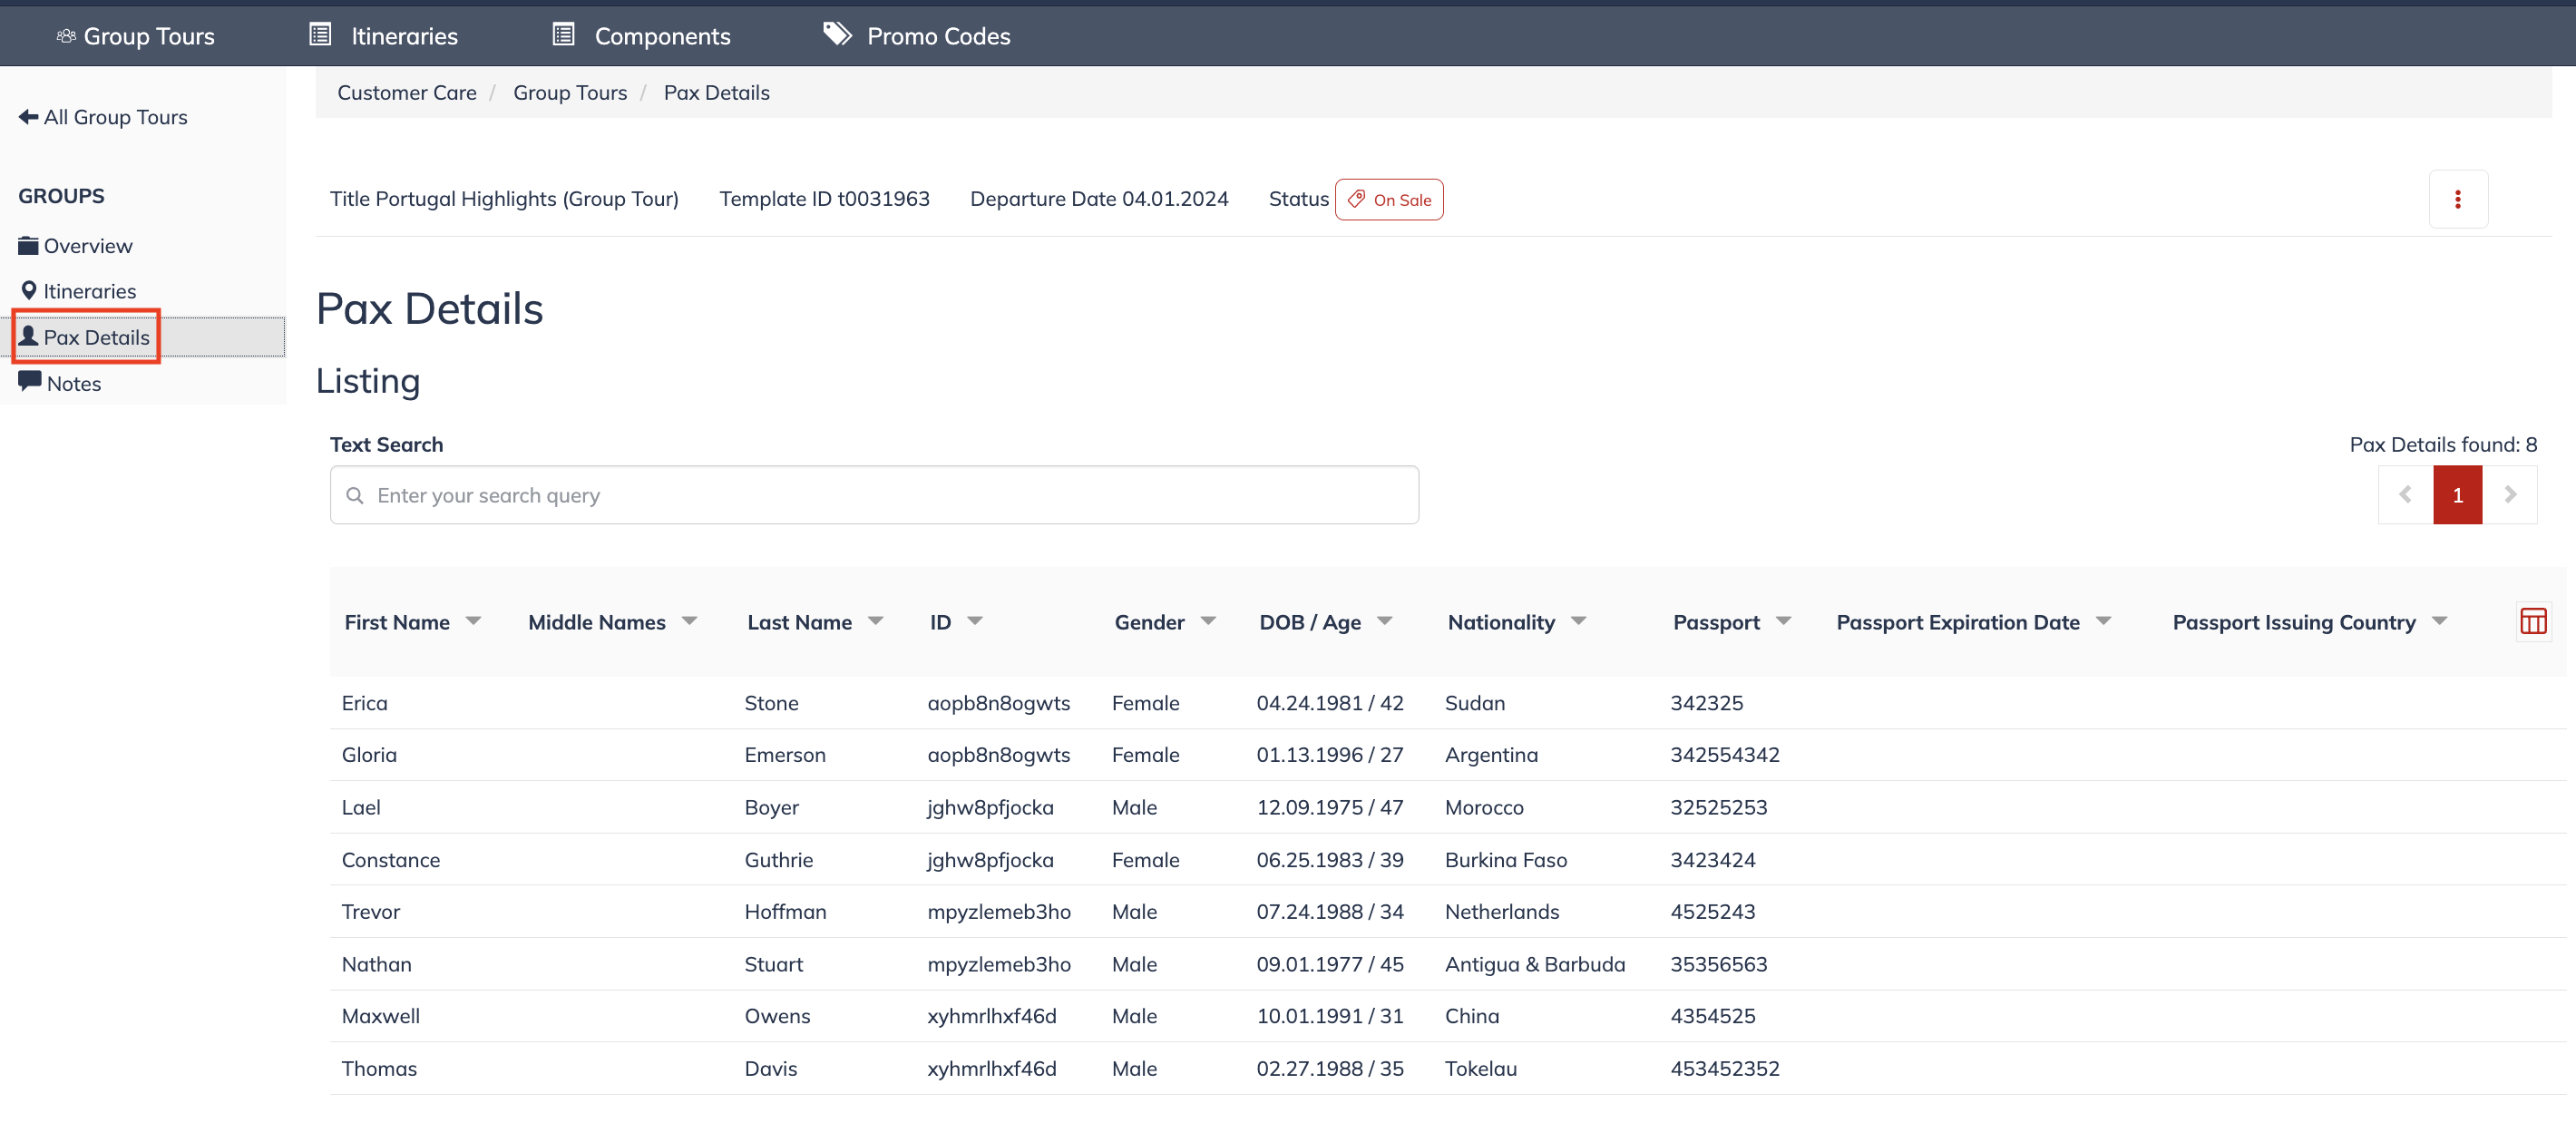Viewport: 2576px width, 1123px height.
Task: Click the Itineraries list icon in top nav
Action: (320, 35)
